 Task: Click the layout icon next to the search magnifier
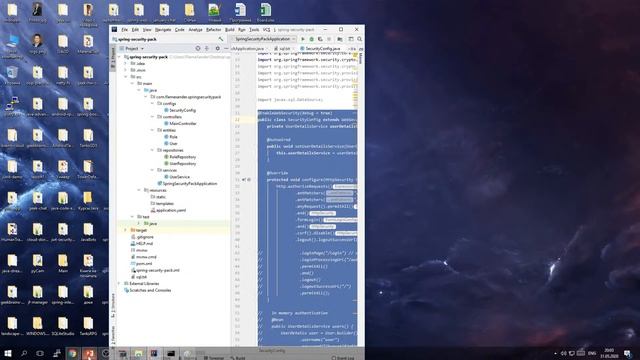pyautogui.click(x=351, y=39)
